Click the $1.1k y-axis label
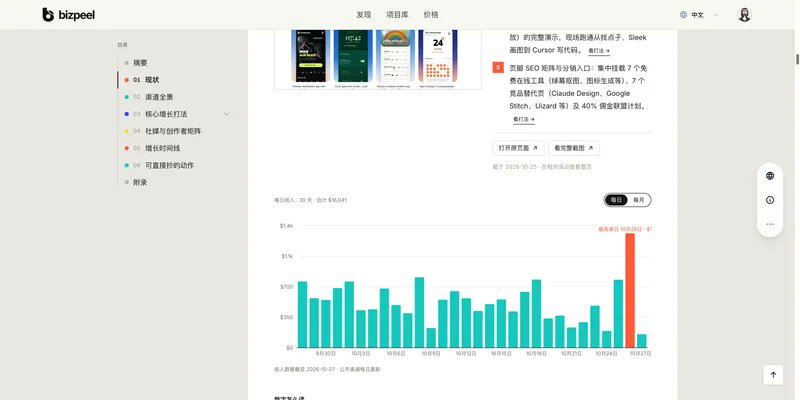800x400 pixels. tap(287, 256)
